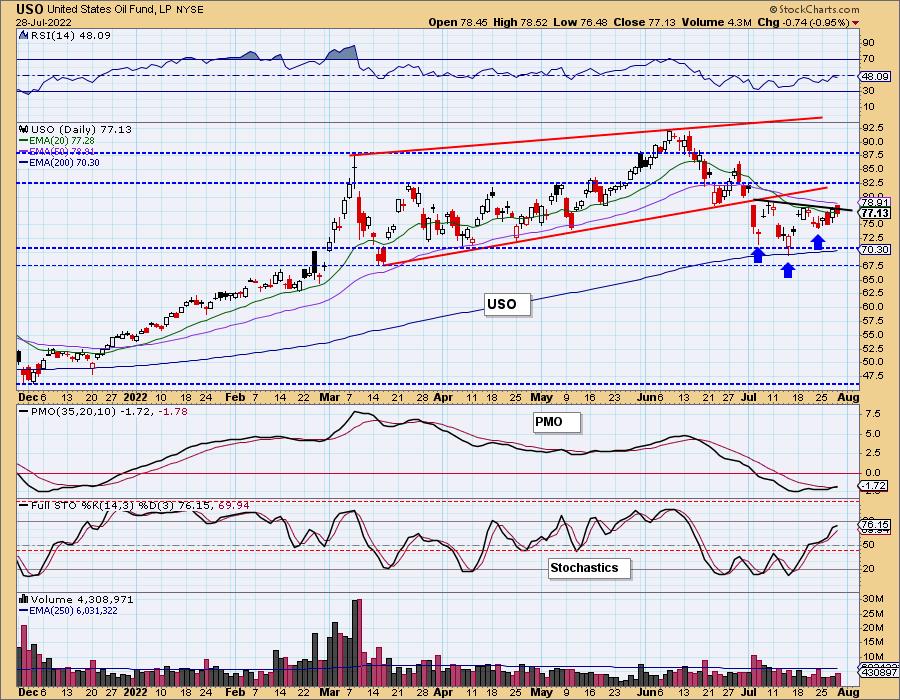Click the 30M label on the volume axis
Screen dimensions: 900x700
pyautogui.click(x=873, y=598)
